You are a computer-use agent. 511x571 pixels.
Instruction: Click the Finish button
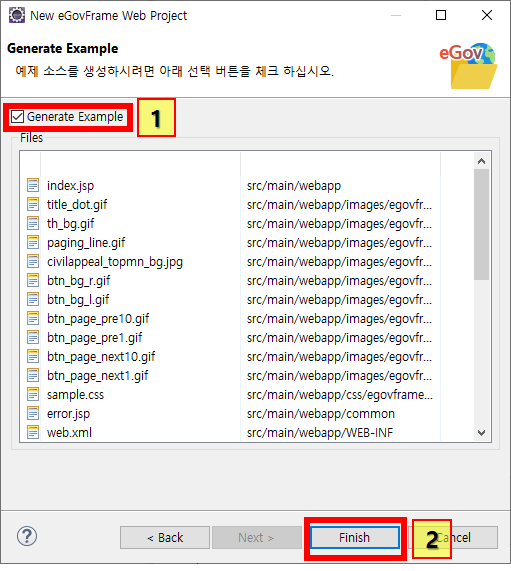pyautogui.click(x=355, y=537)
